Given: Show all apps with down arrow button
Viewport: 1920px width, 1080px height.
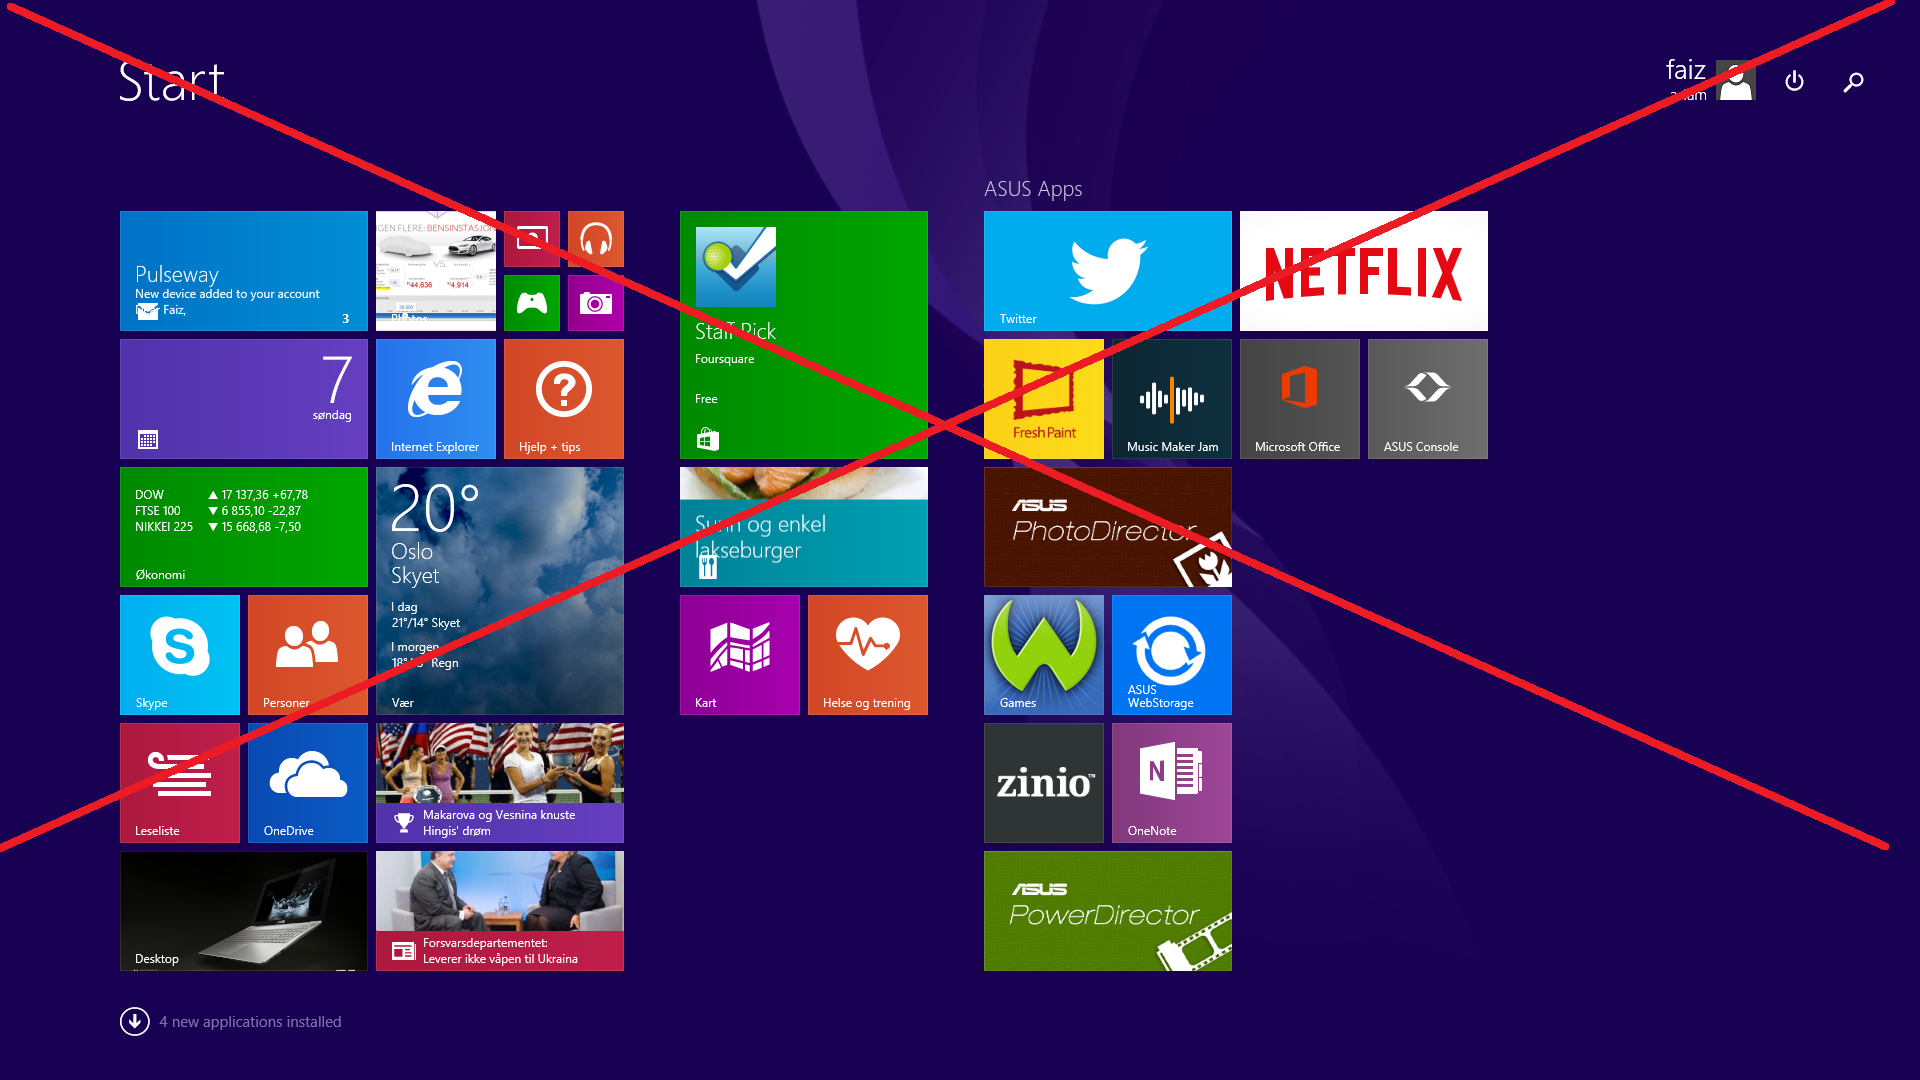Looking at the screenshot, I should 135,1021.
